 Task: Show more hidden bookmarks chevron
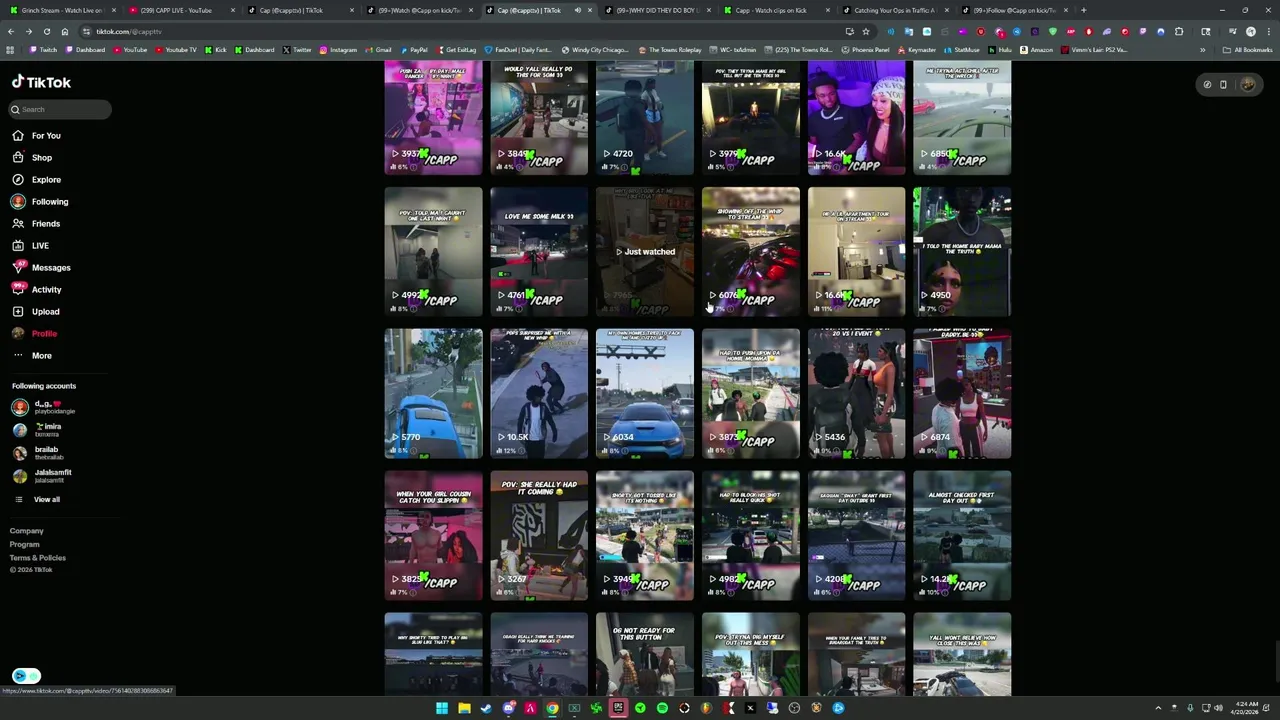pos(1202,49)
